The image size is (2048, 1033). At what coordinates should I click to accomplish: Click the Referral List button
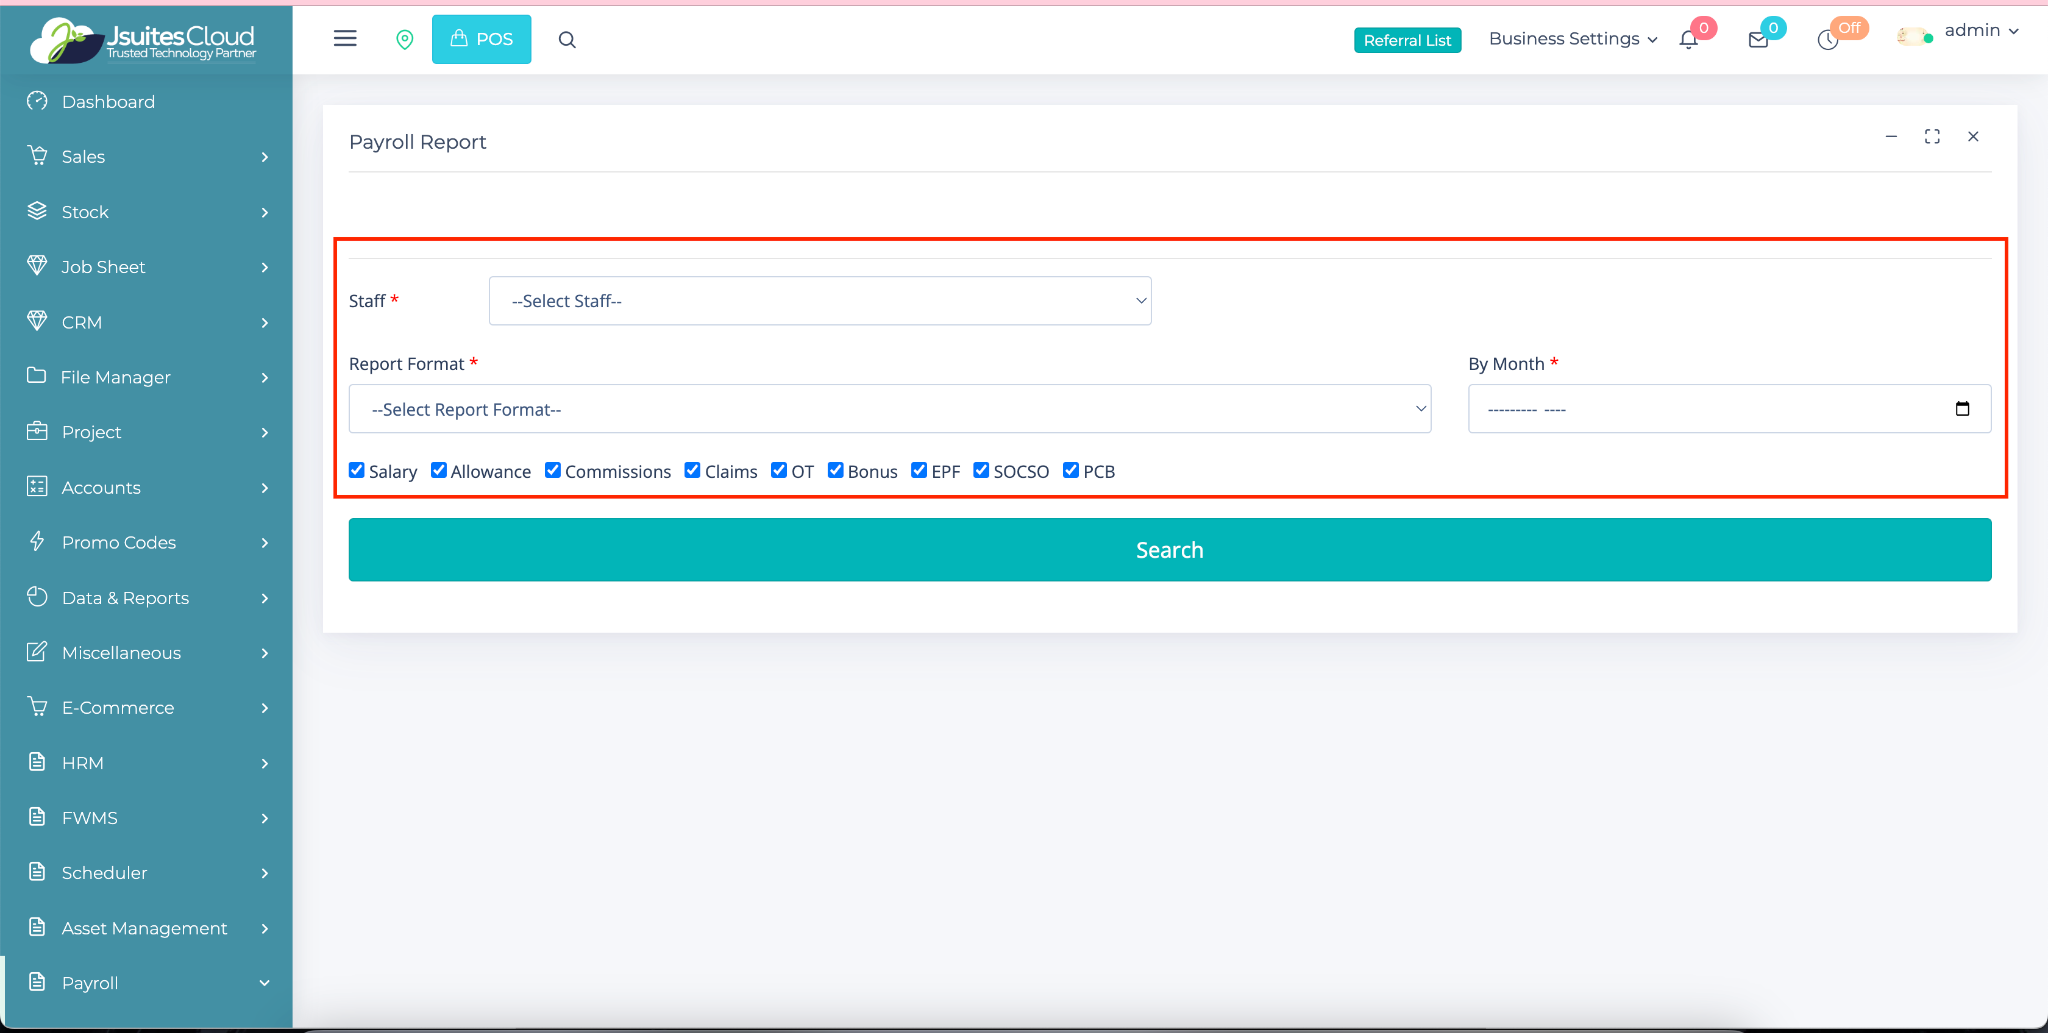1407,40
